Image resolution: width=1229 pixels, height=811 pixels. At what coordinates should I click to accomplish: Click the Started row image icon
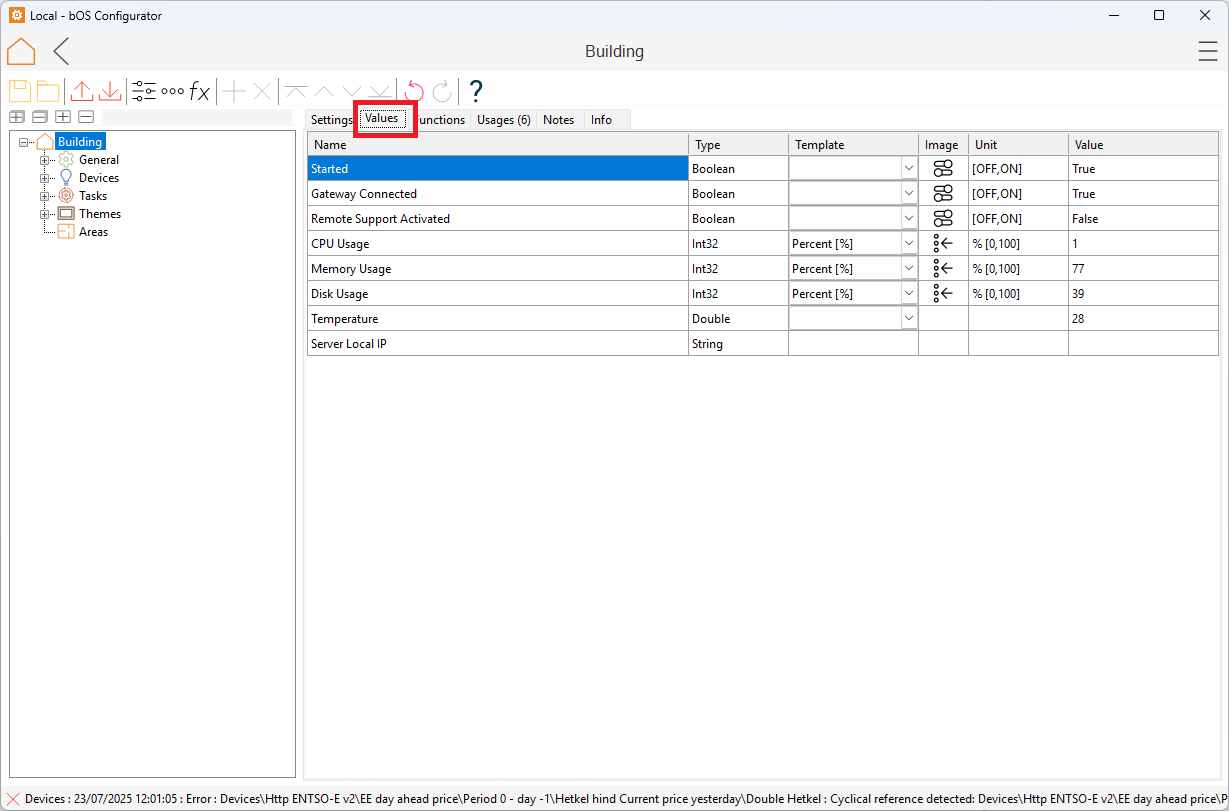(x=943, y=169)
